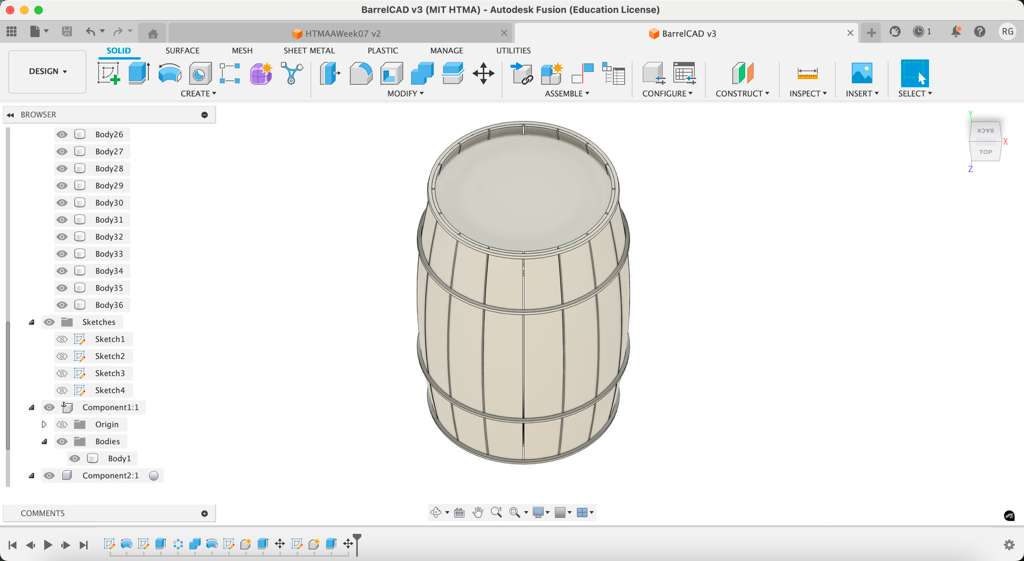
Task: Select Body1 in the browser tree
Action: [120, 458]
